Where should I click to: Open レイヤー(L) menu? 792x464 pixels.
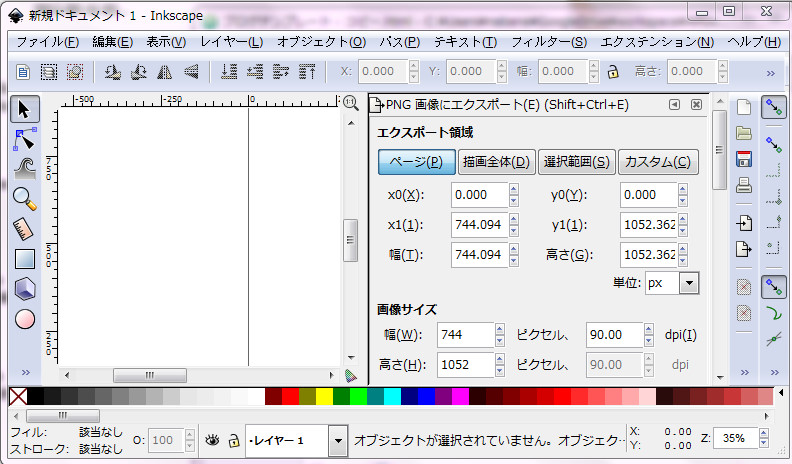tap(231, 42)
